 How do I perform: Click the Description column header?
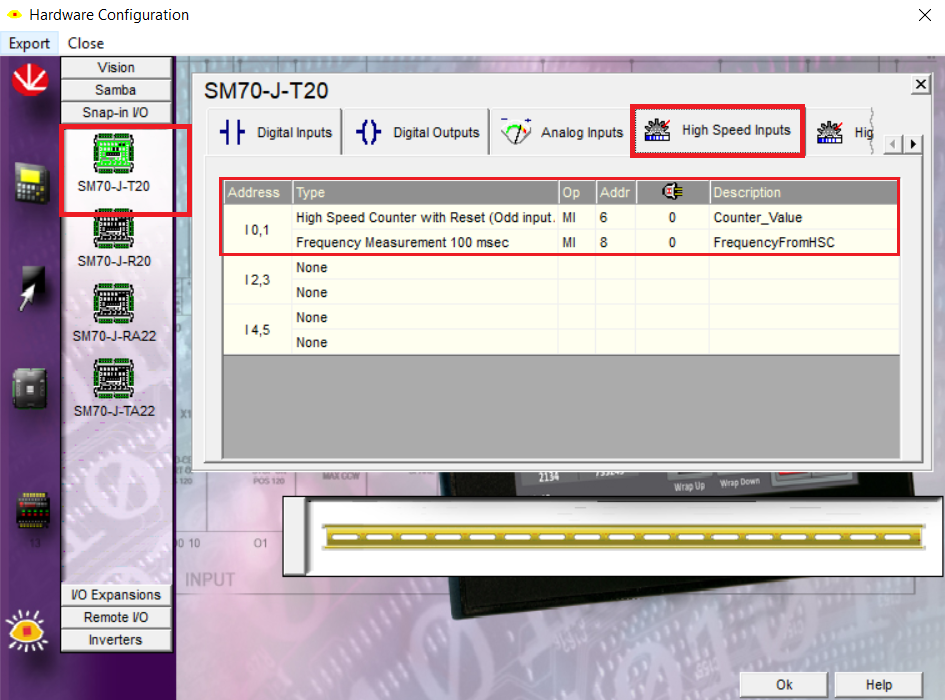[x=803, y=192]
